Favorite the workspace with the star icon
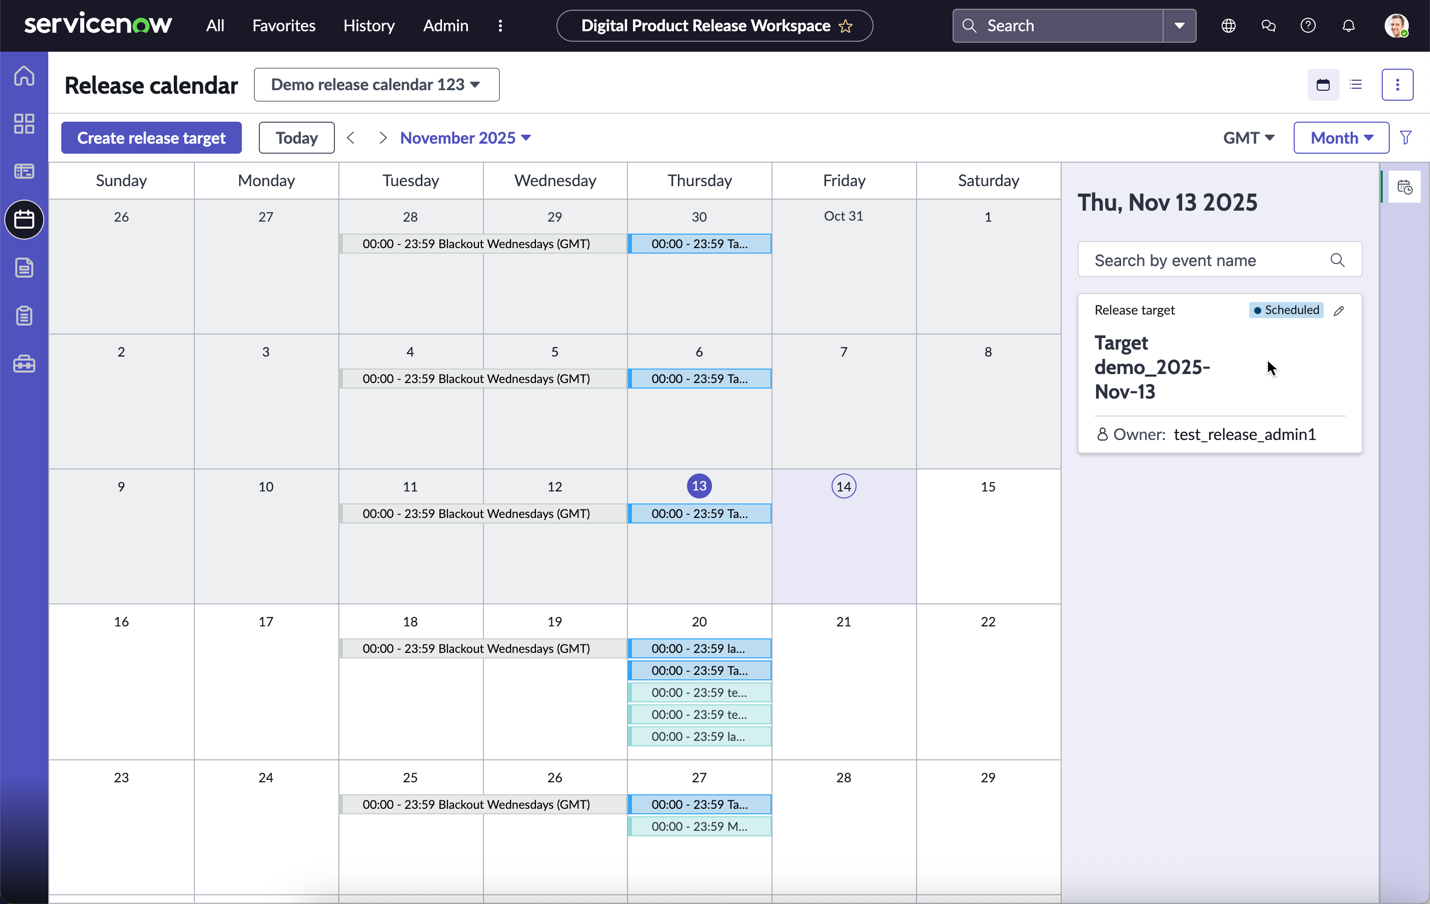The image size is (1430, 904). 846,26
